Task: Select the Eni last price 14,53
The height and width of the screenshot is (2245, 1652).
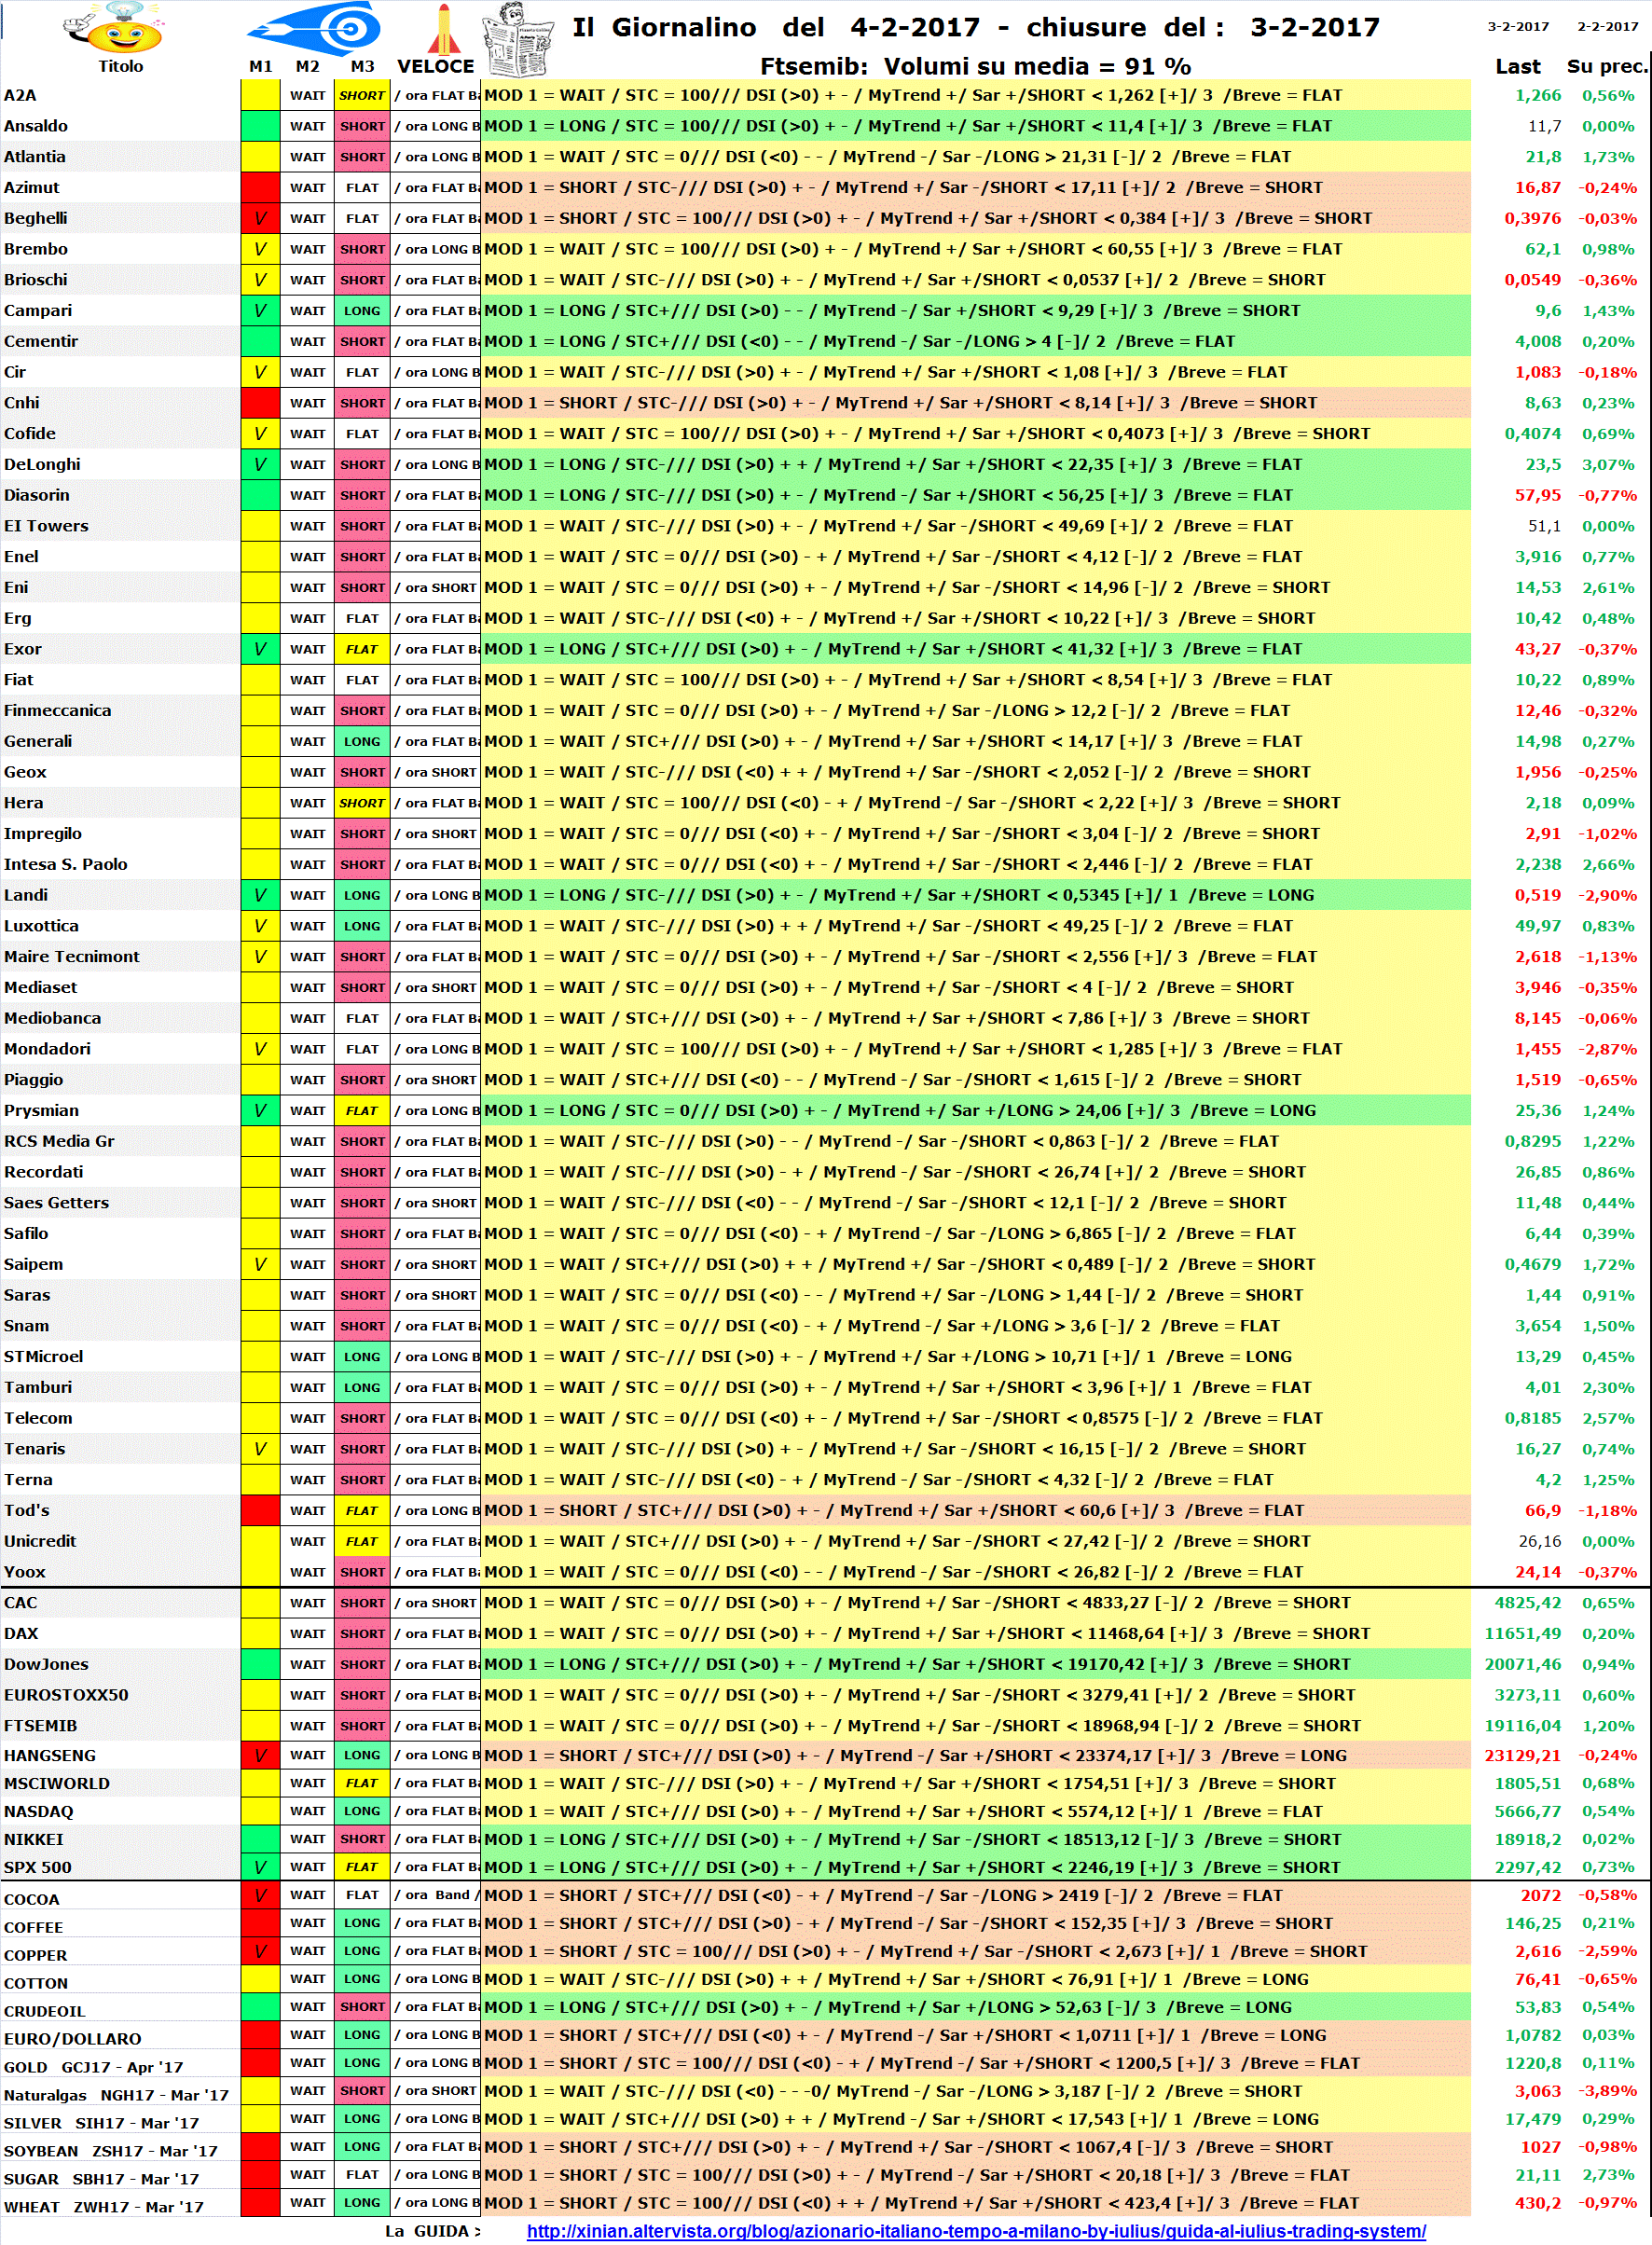Action: (1537, 587)
